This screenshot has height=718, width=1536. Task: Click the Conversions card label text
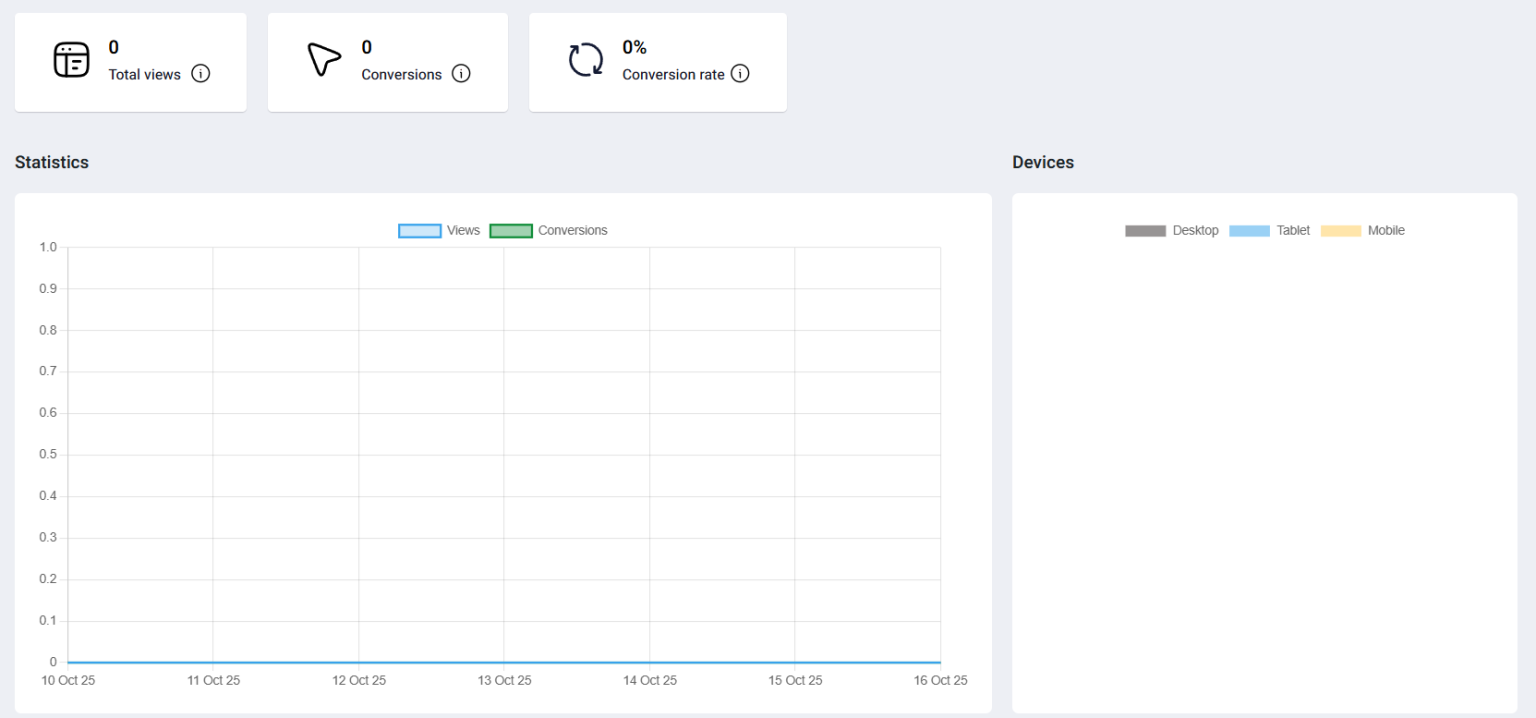[401, 75]
